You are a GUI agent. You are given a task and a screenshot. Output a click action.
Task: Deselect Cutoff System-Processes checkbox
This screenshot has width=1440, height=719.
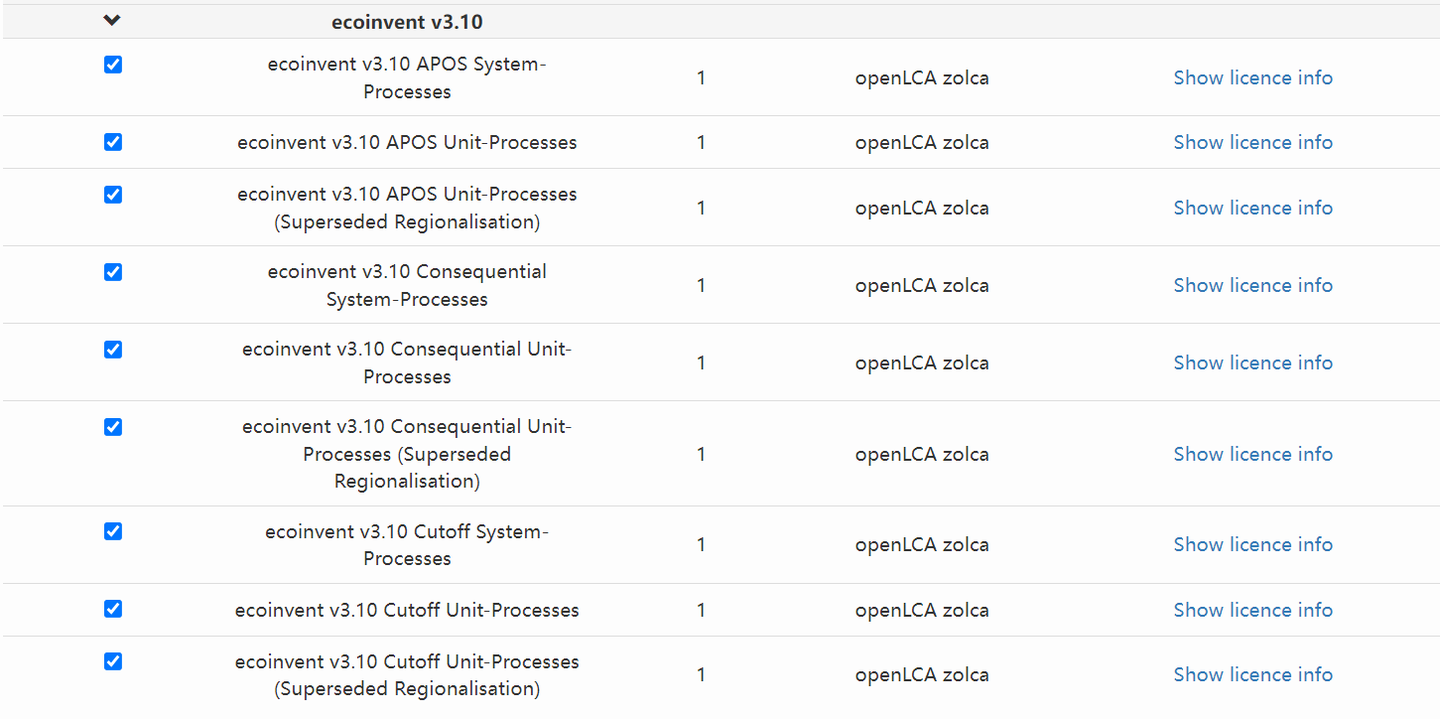coord(113,531)
